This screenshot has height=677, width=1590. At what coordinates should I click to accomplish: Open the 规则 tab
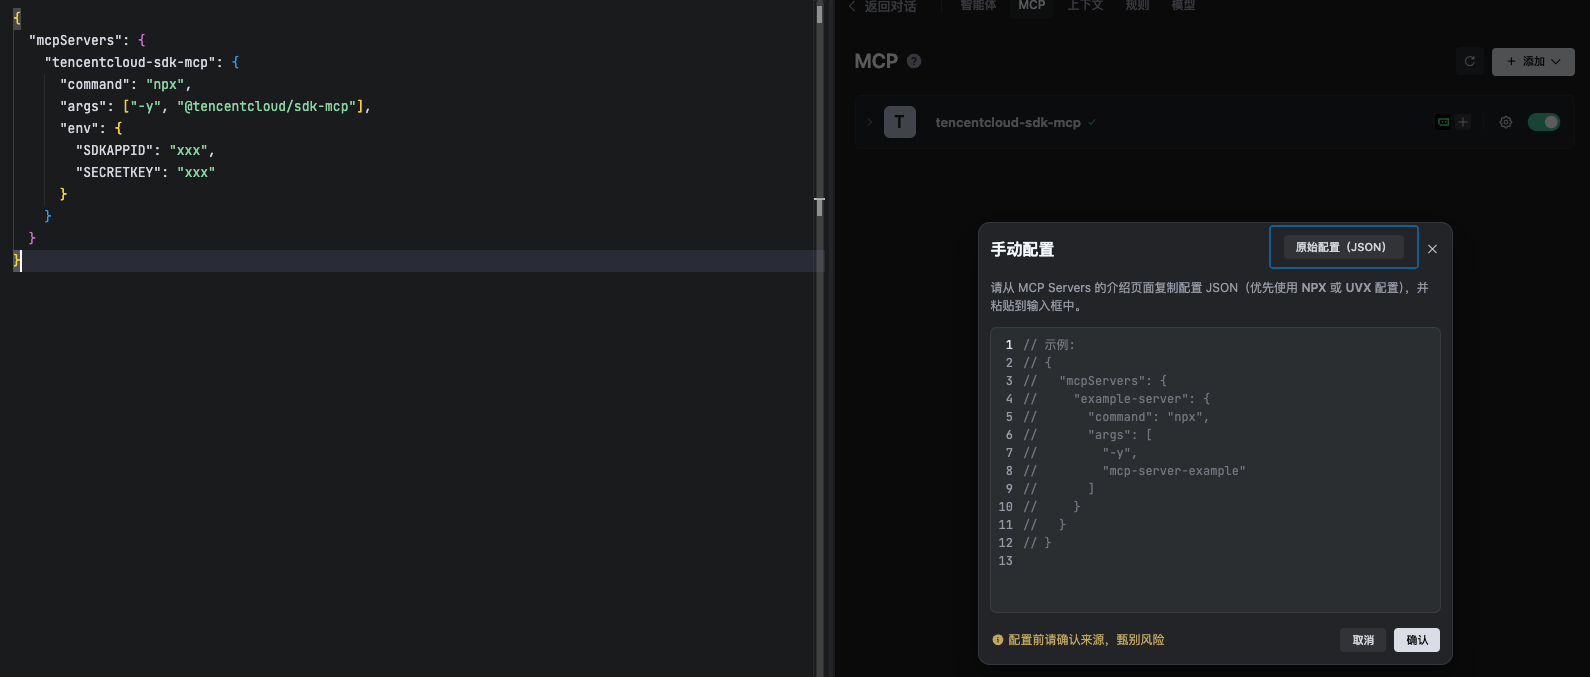point(1137,6)
